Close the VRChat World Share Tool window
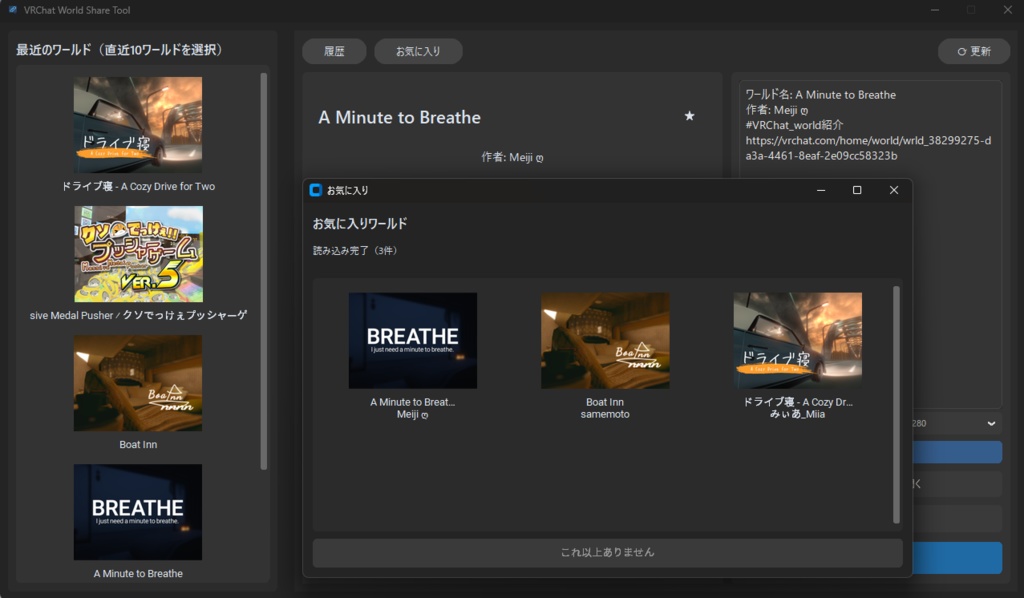1024x598 pixels. (x=1008, y=10)
